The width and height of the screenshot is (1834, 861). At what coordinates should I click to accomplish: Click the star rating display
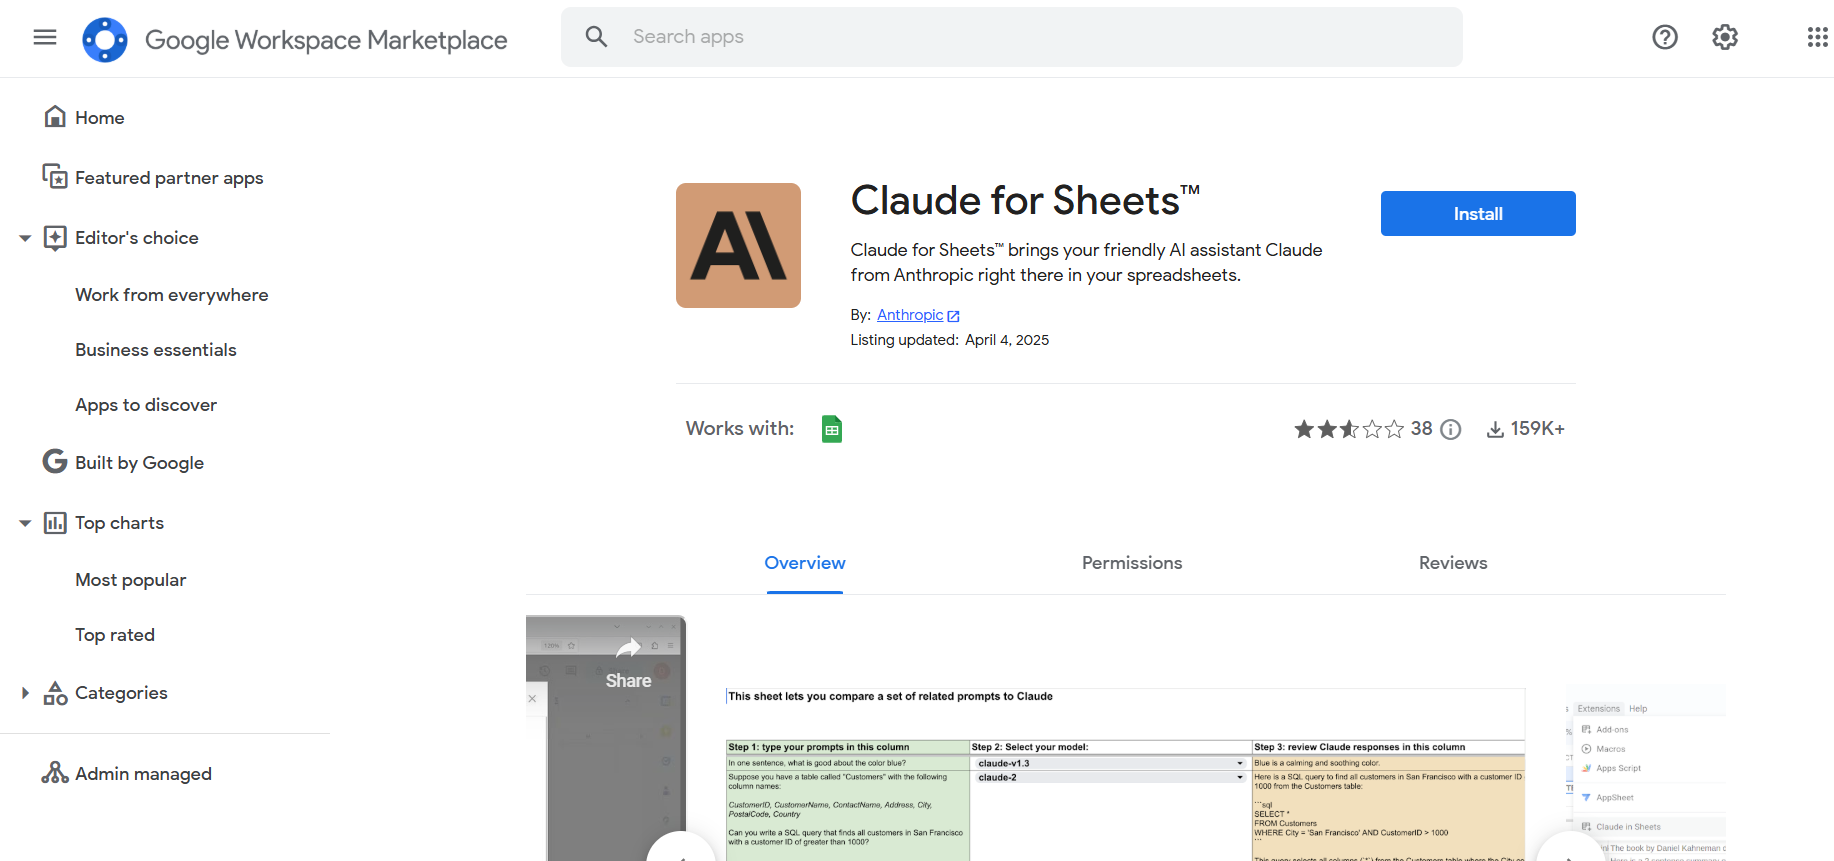click(1349, 429)
